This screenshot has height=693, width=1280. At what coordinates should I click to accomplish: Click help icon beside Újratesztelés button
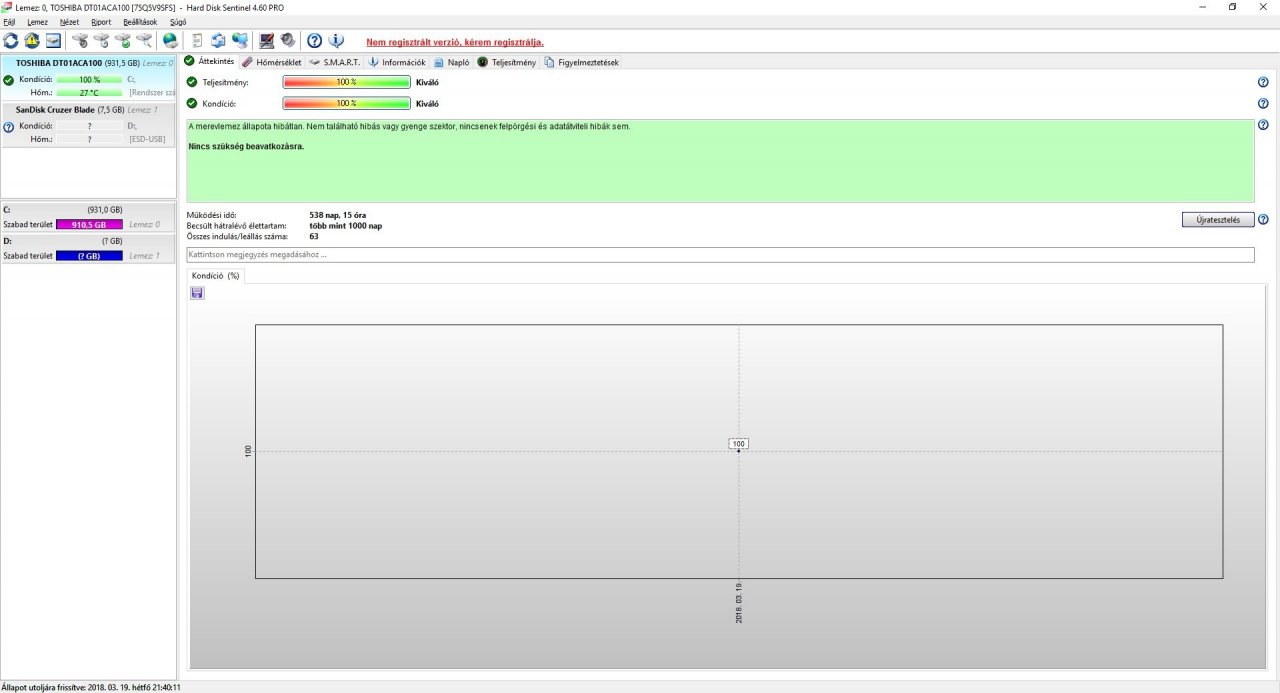1263,220
